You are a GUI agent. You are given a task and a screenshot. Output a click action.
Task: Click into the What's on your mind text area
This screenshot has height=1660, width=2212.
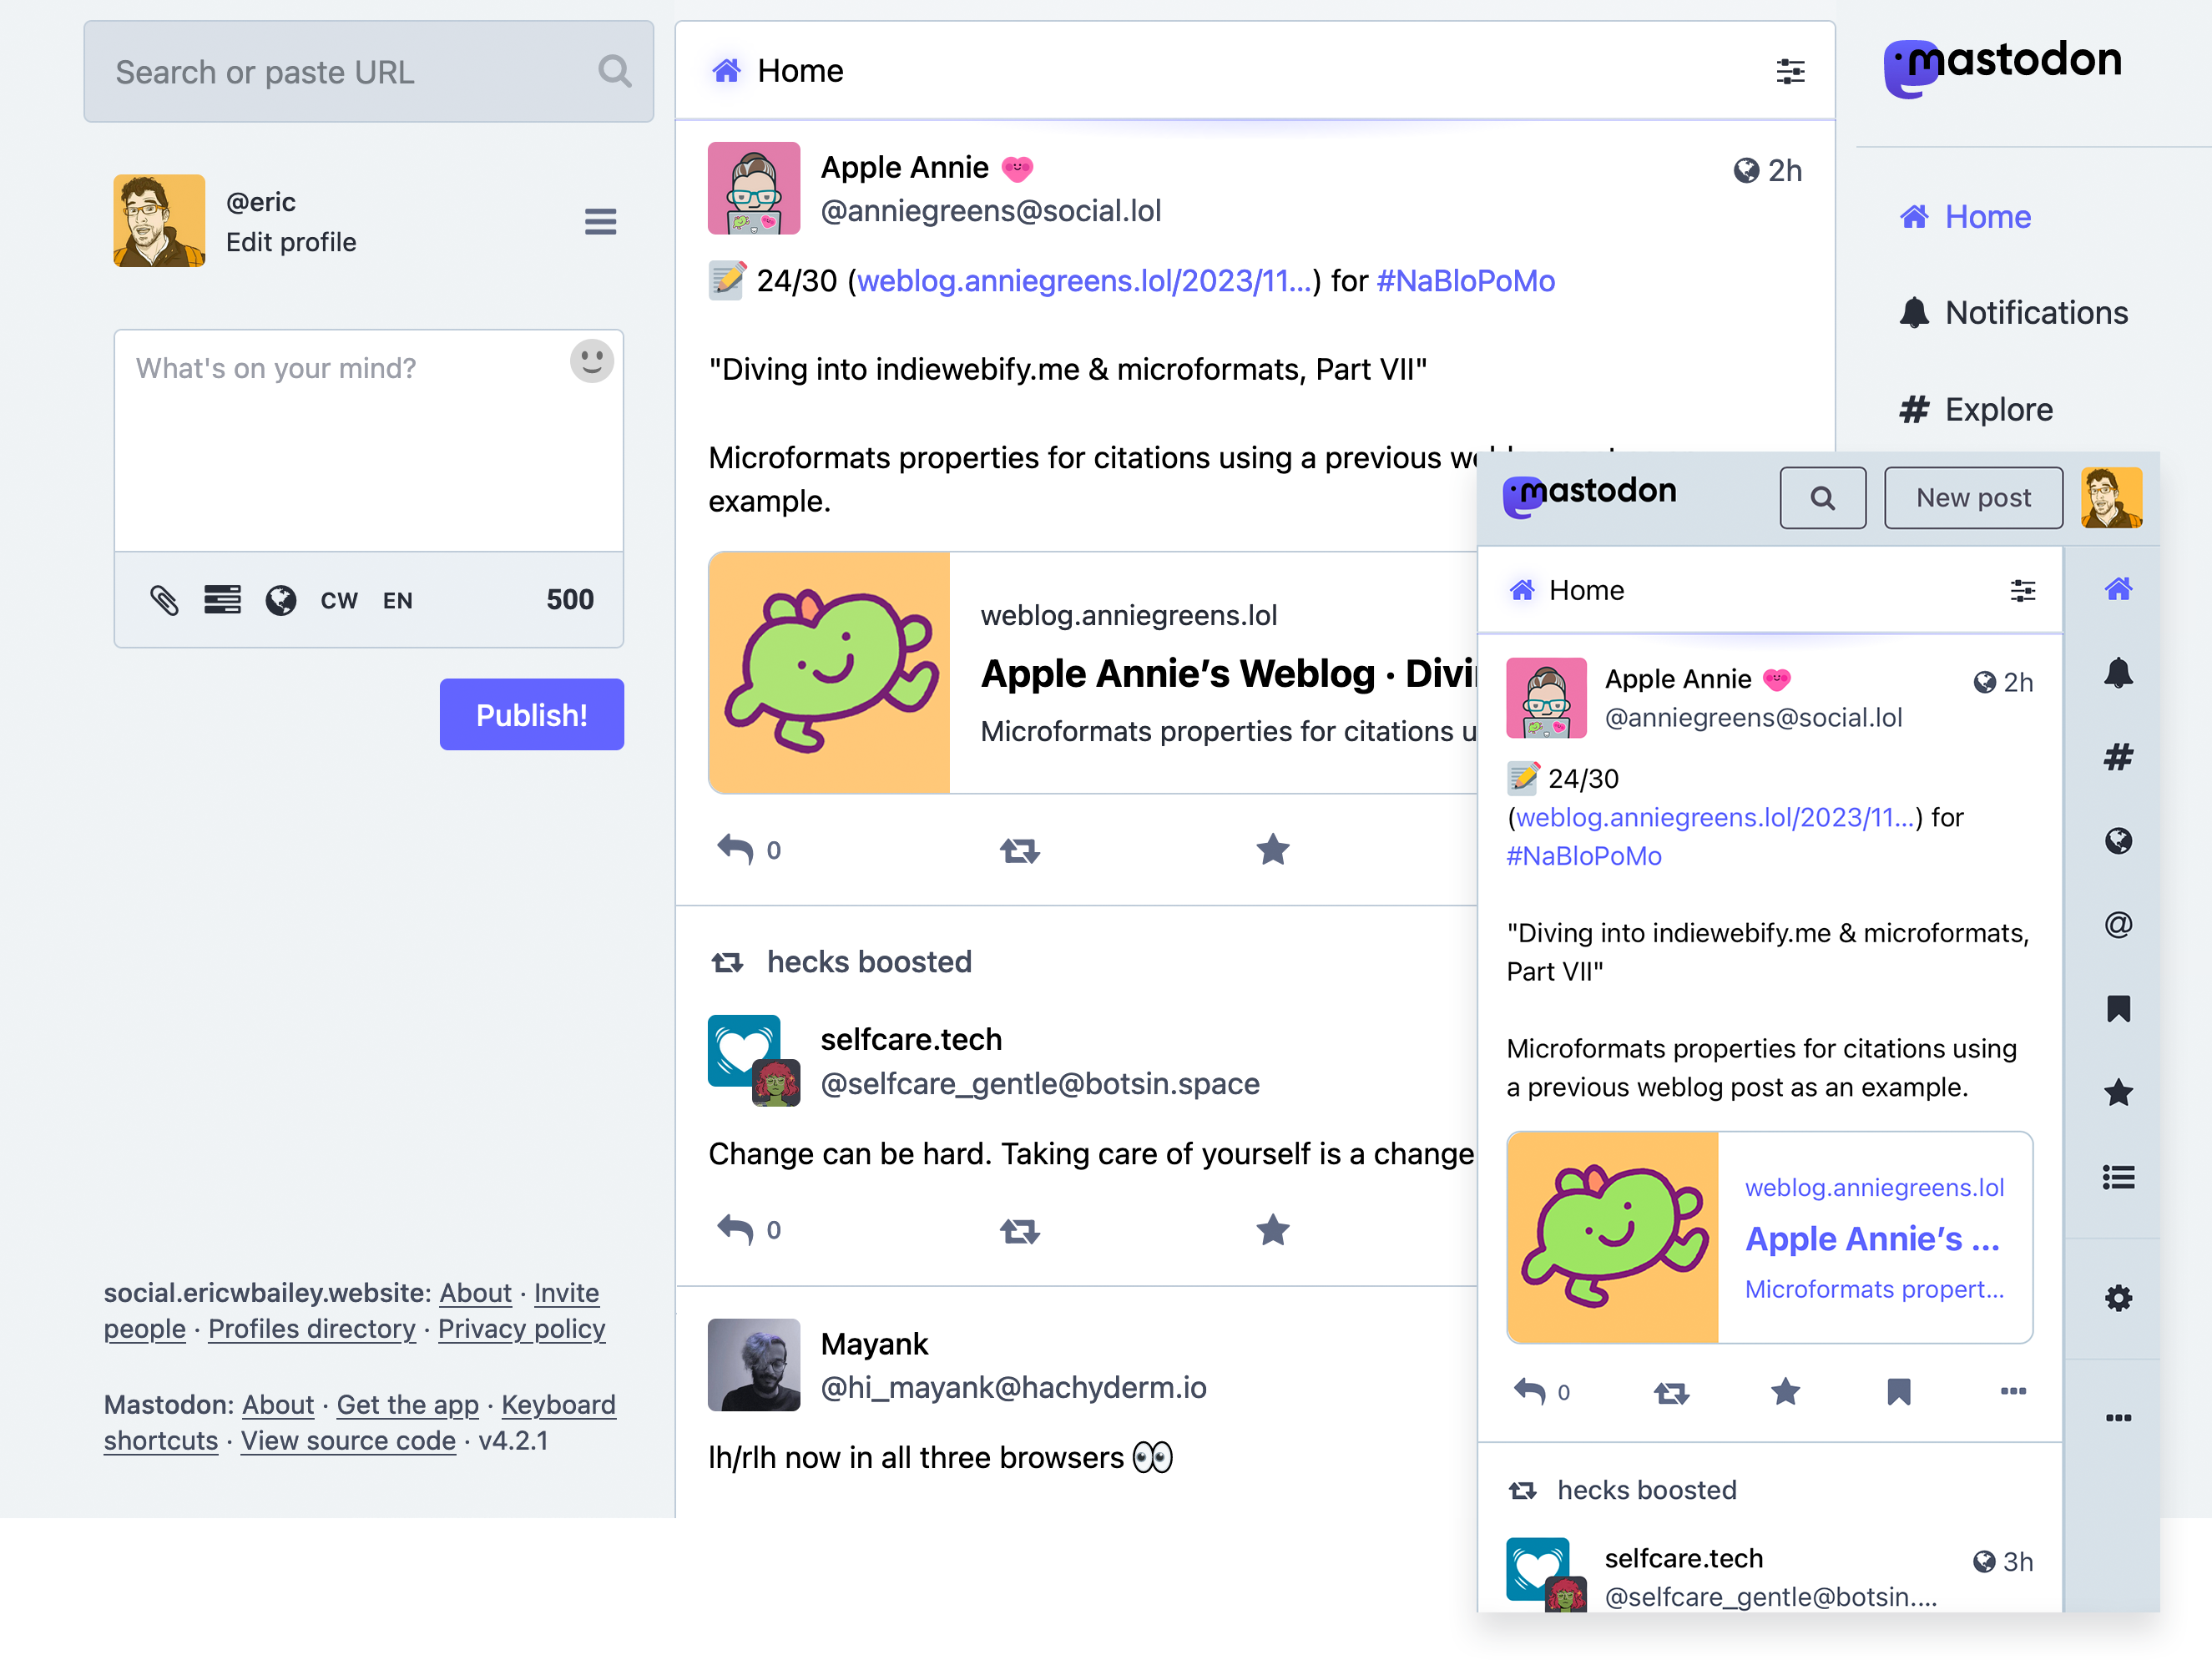(x=369, y=441)
